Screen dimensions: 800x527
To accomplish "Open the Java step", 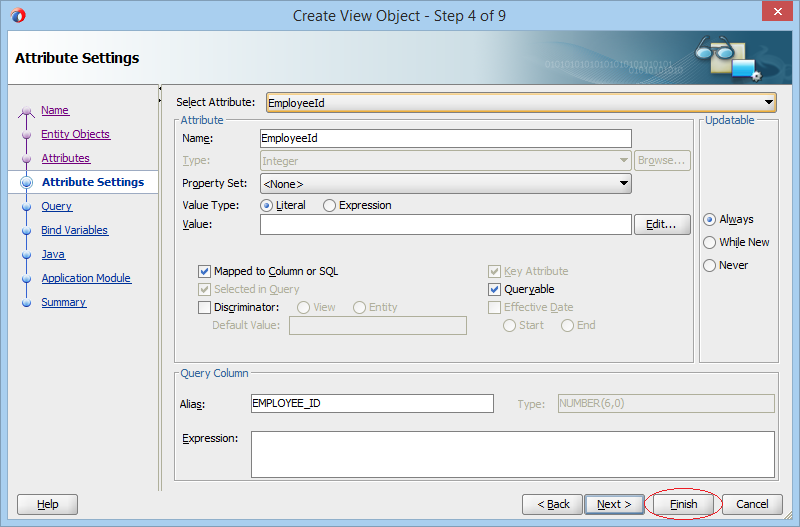I will tap(53, 254).
